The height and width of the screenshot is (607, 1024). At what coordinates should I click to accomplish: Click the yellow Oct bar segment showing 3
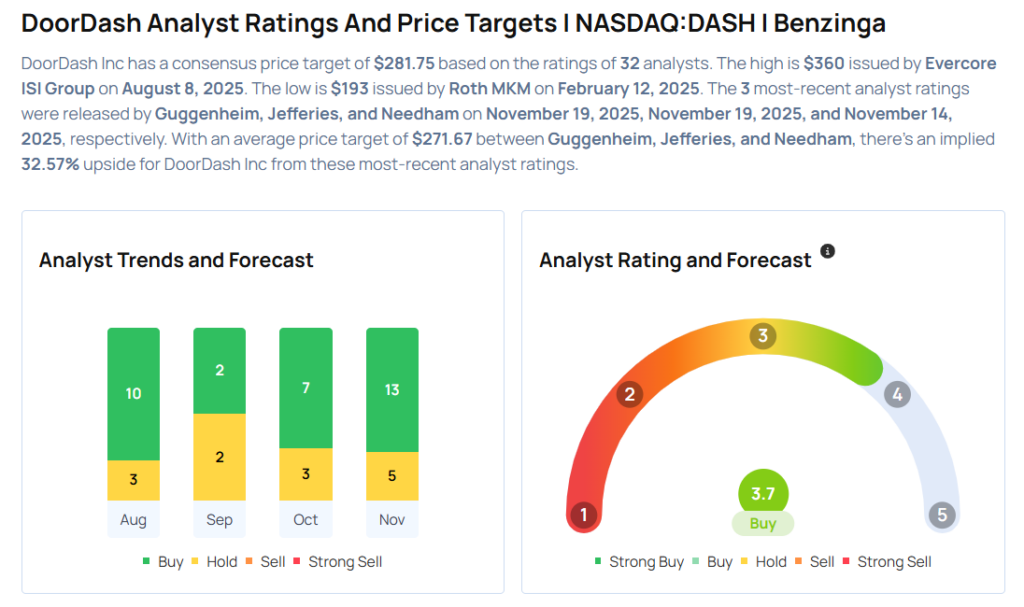click(x=305, y=474)
